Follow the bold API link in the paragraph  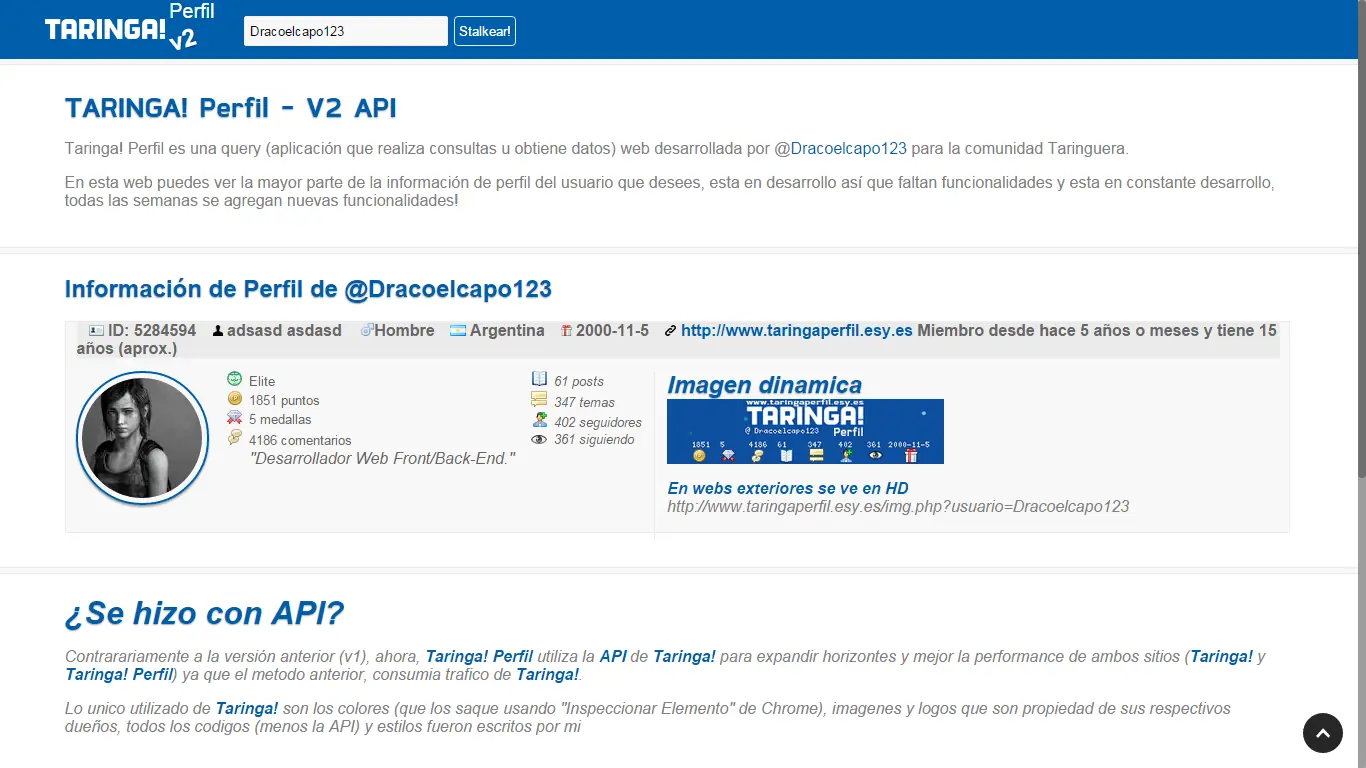pyautogui.click(x=613, y=657)
